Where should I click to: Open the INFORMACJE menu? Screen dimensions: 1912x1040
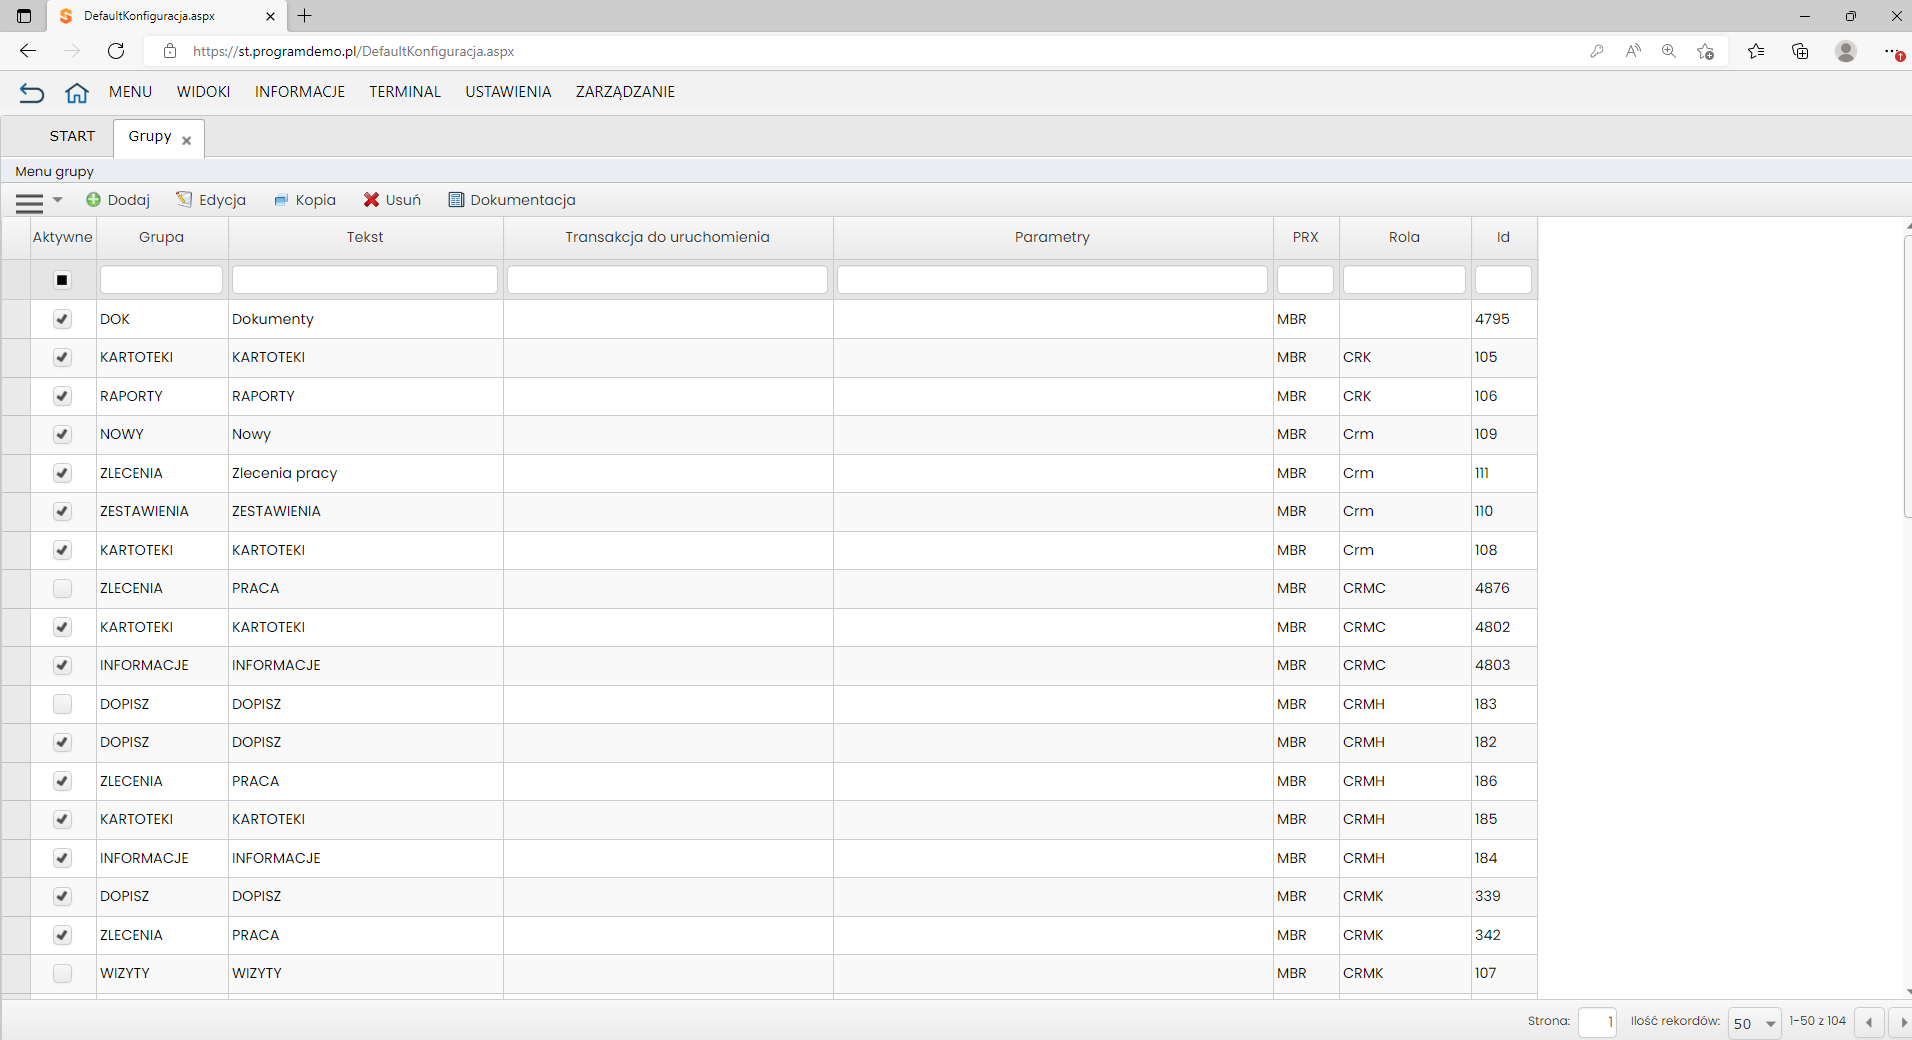pyautogui.click(x=300, y=92)
